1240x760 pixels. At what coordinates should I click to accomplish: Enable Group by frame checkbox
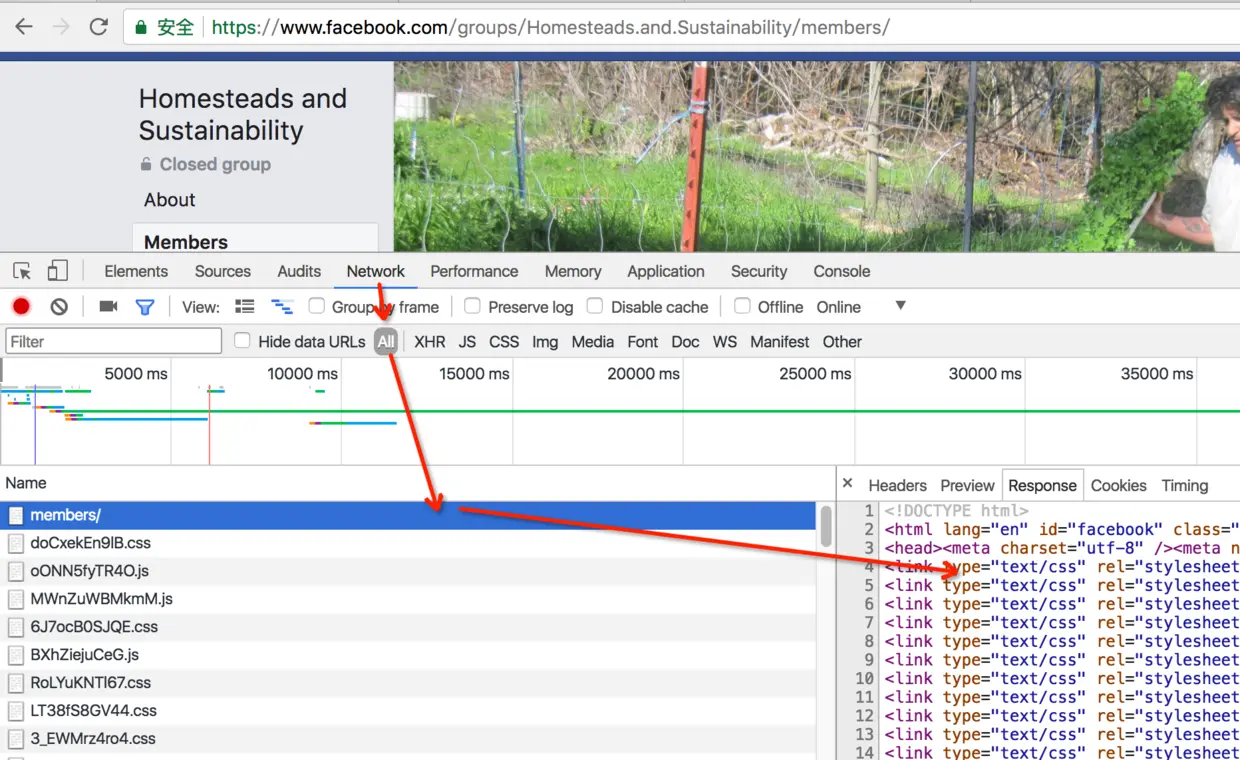(x=316, y=306)
